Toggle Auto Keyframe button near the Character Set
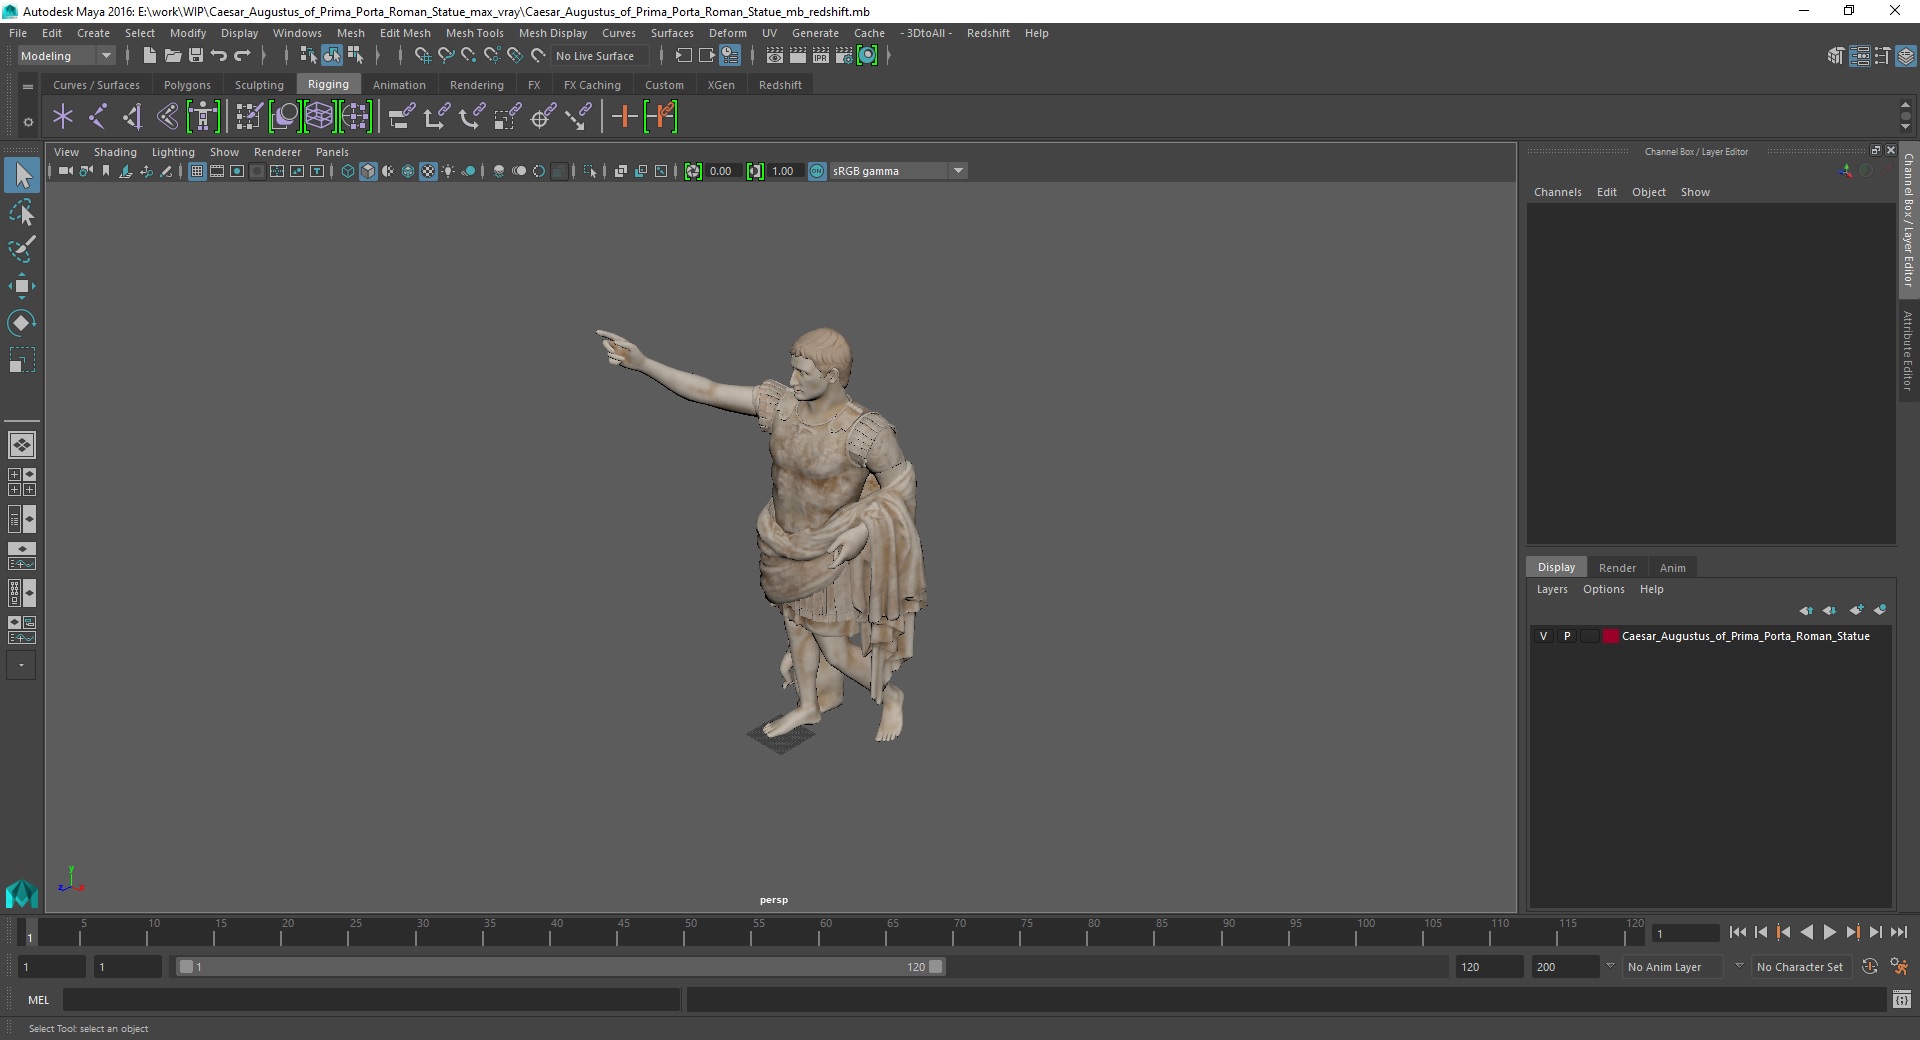This screenshot has width=1920, height=1040. tap(1869, 967)
